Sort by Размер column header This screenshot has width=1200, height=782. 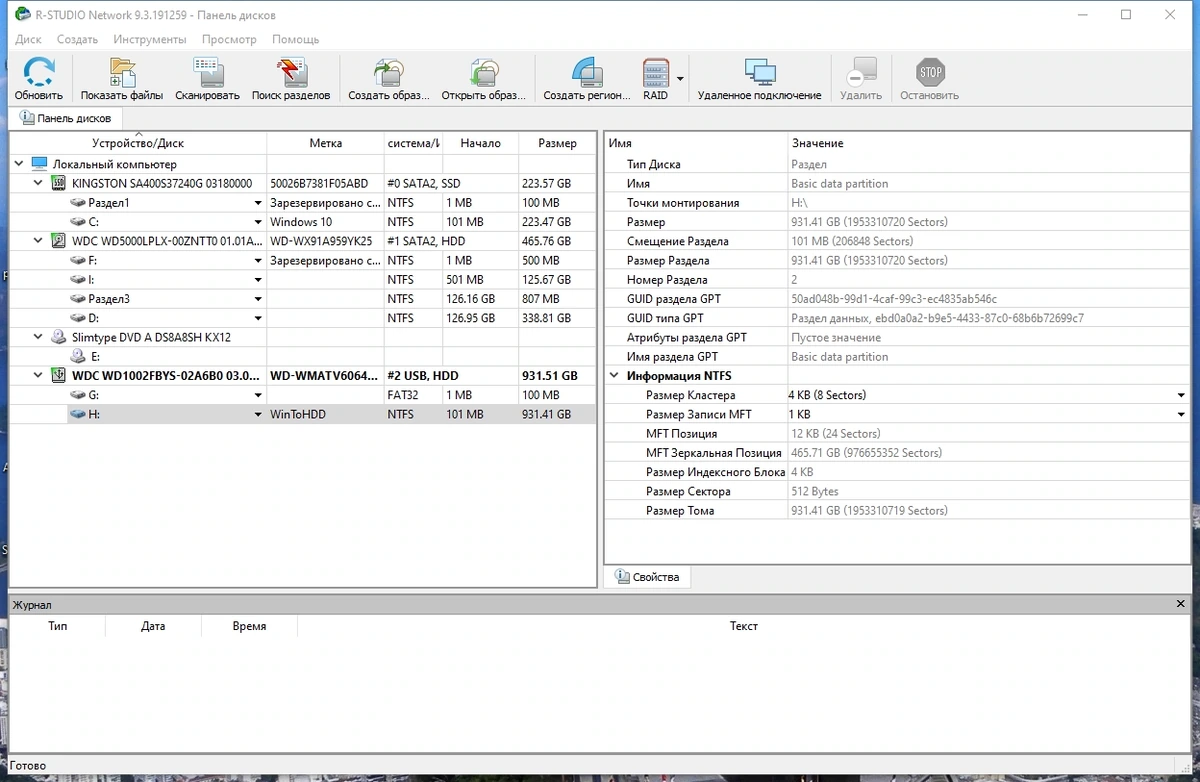(x=557, y=143)
